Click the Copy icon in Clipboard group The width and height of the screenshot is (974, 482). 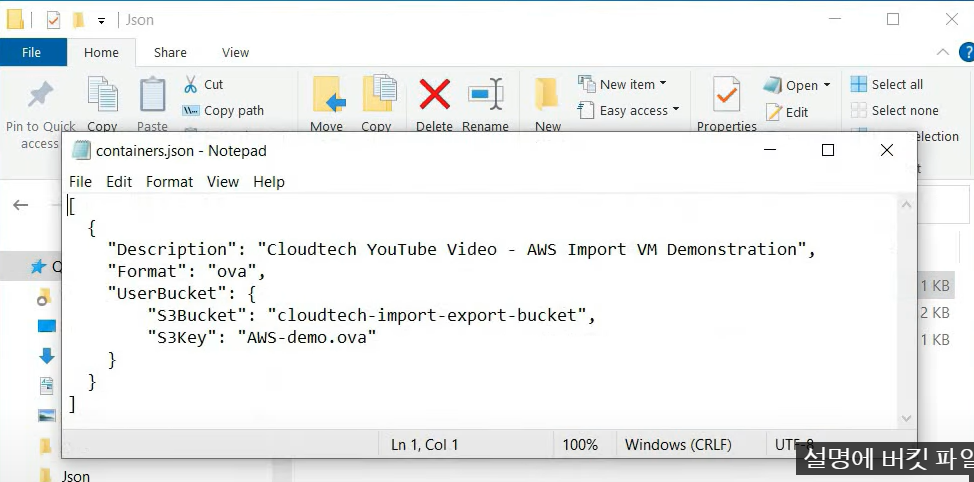click(x=102, y=94)
